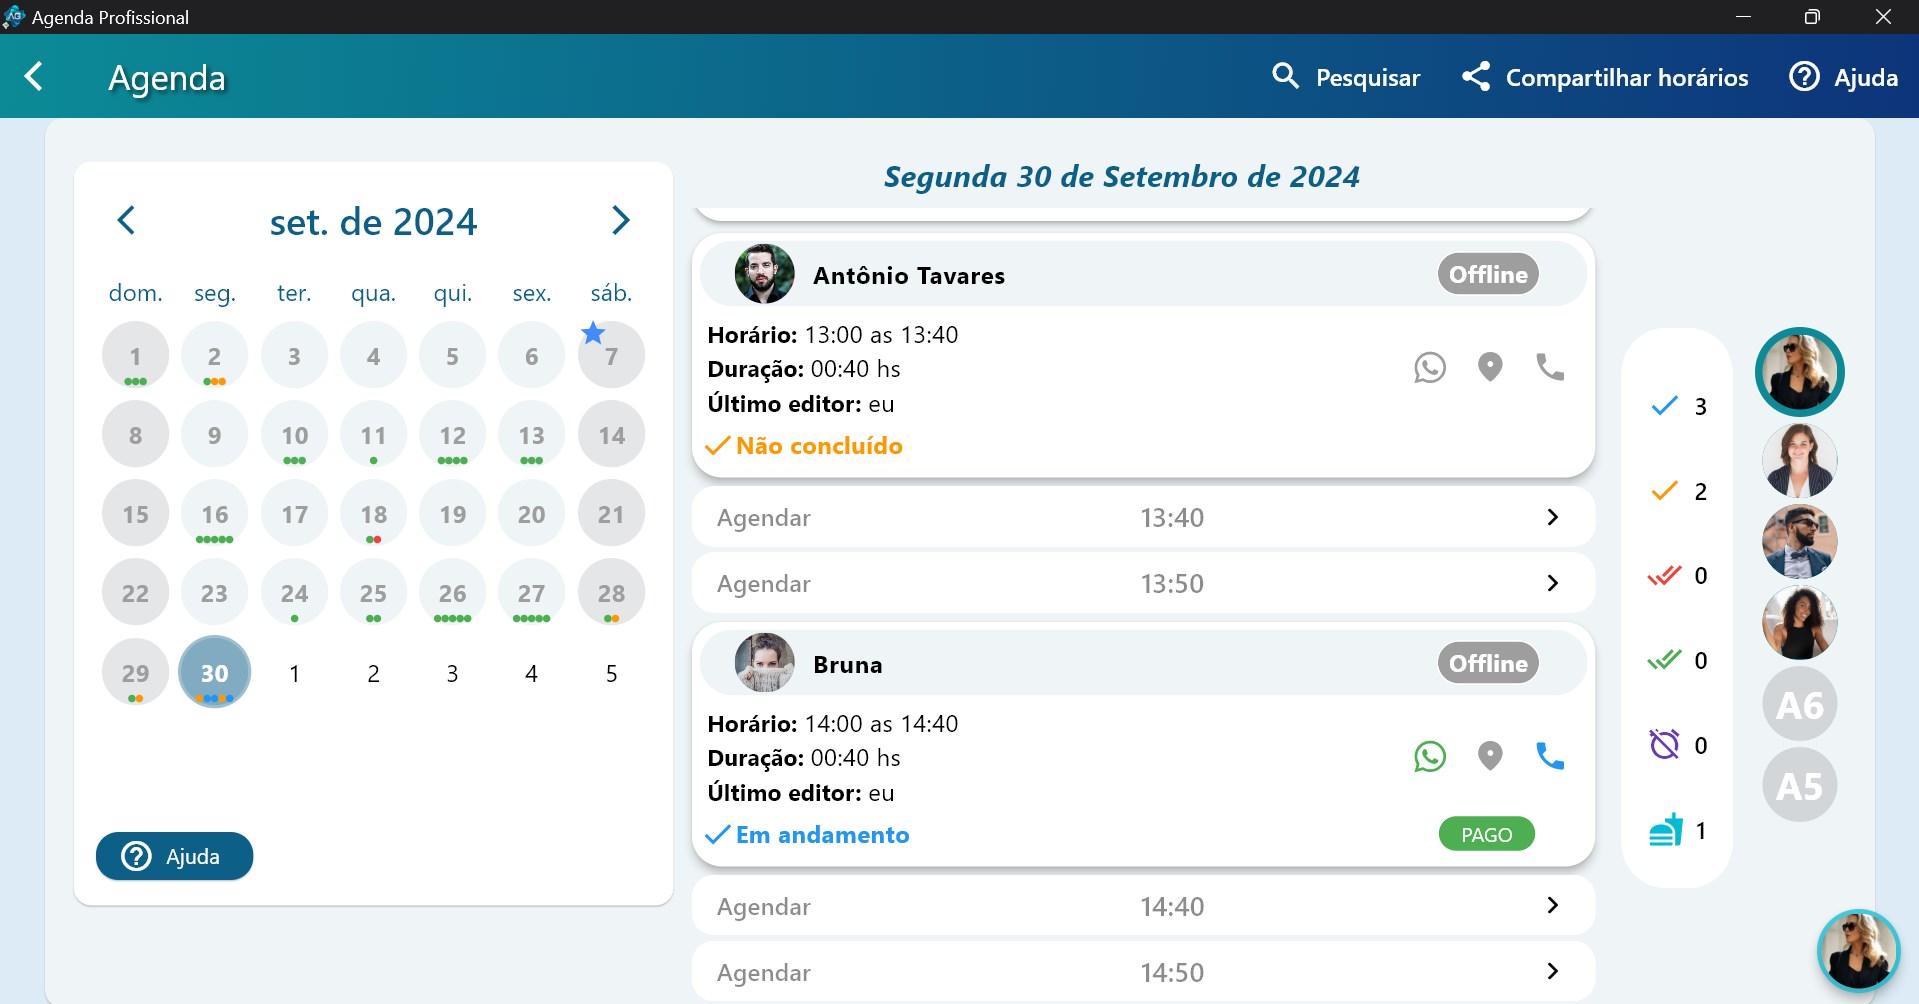Viewport: 1919px width, 1004px height.
Task: Filter by purple alarm-off status
Action: [1678, 745]
